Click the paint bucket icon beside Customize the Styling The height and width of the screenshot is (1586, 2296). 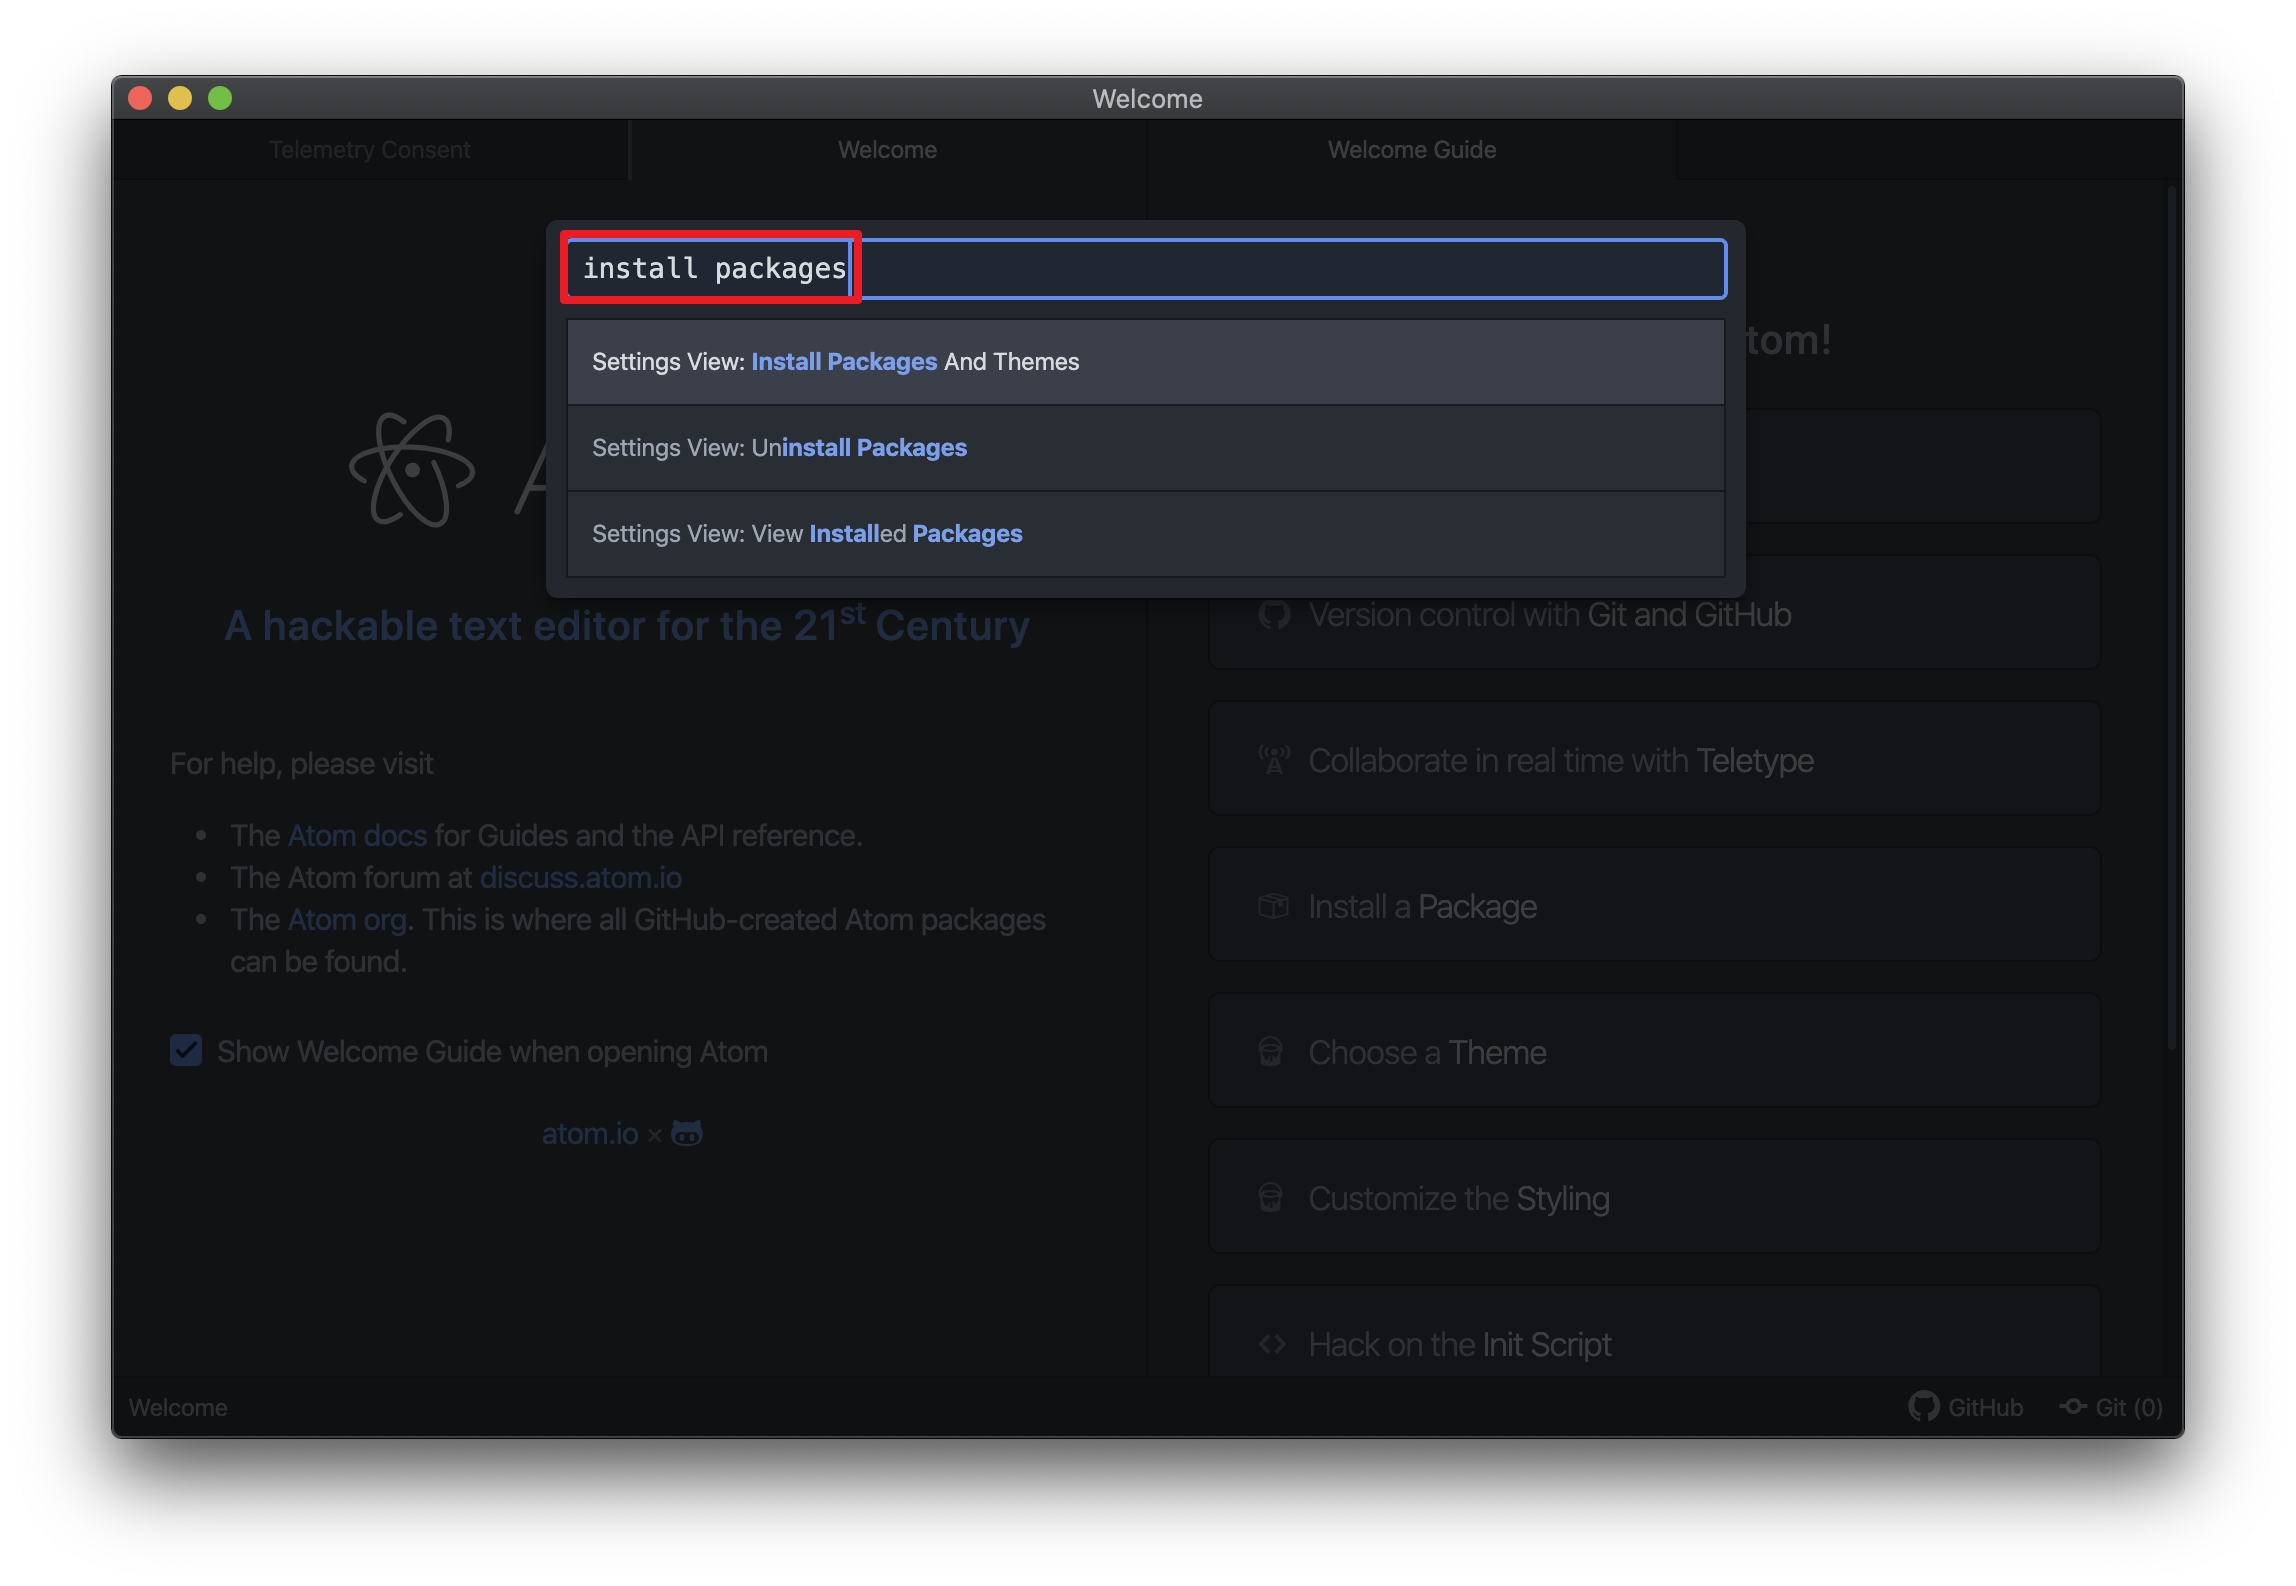tap(1271, 1198)
